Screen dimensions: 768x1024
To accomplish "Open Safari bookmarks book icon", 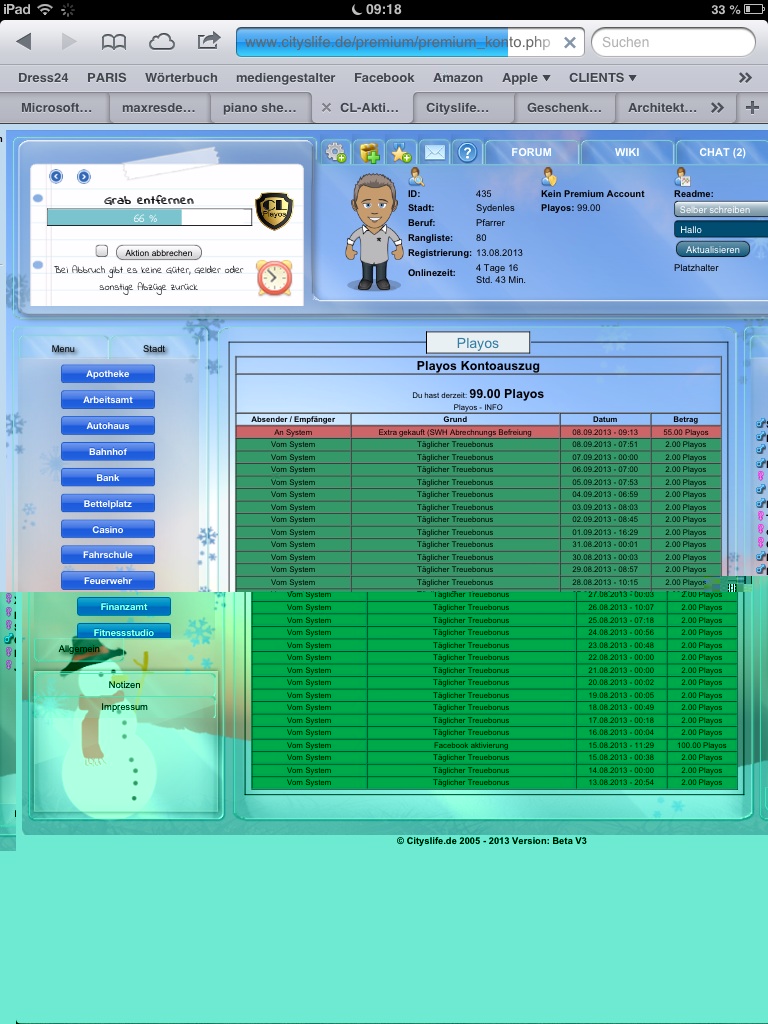I will 114,42.
